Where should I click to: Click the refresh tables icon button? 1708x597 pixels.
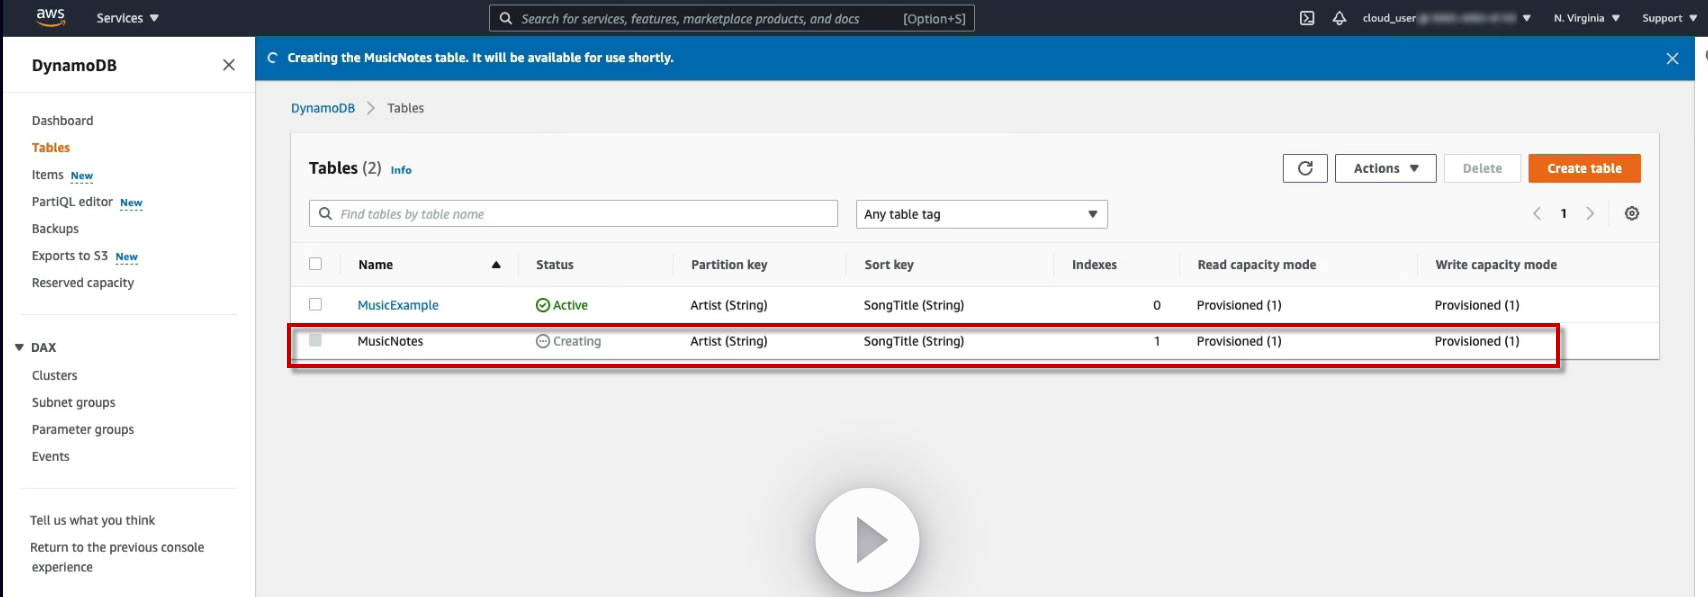coord(1304,168)
